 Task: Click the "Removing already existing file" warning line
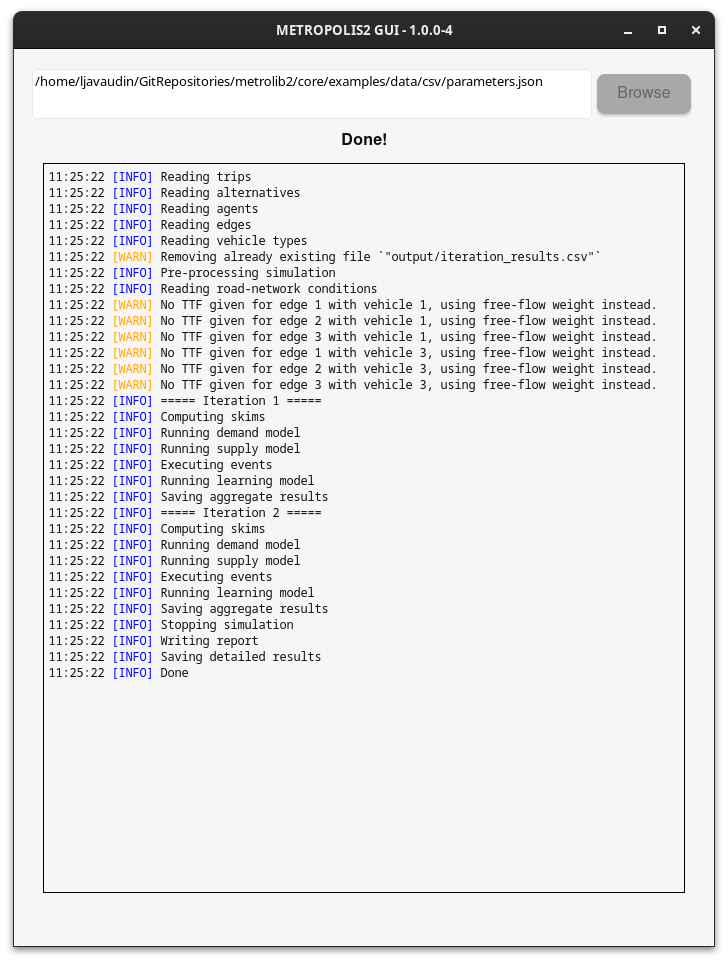pyautogui.click(x=325, y=257)
